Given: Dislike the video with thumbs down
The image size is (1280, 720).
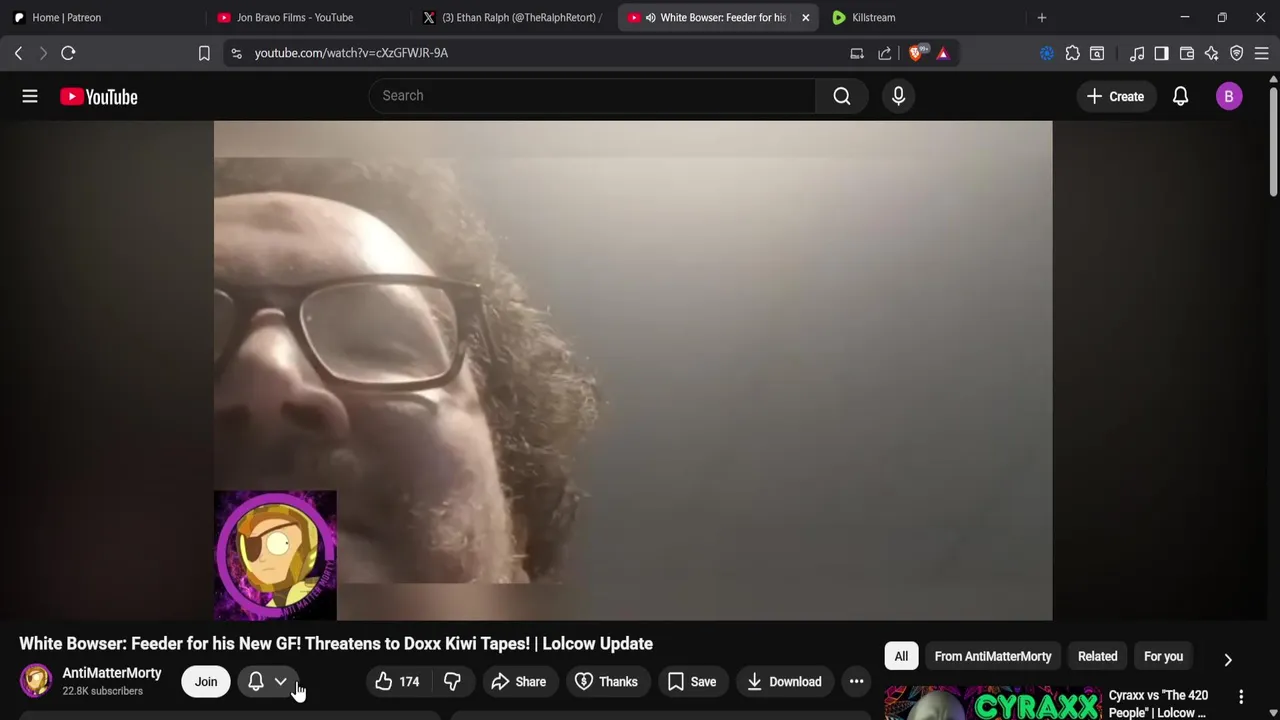Looking at the screenshot, I should pyautogui.click(x=452, y=682).
